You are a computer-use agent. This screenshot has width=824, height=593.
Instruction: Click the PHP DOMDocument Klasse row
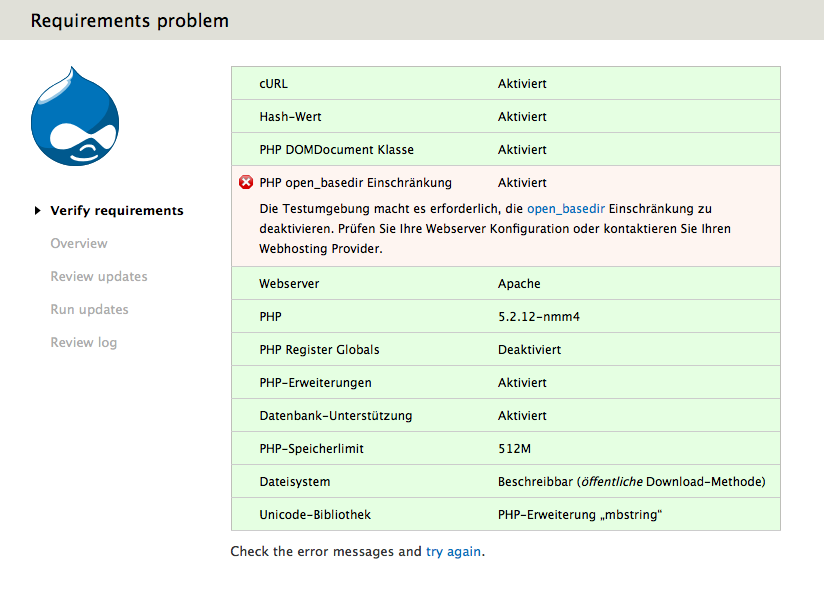coord(505,150)
